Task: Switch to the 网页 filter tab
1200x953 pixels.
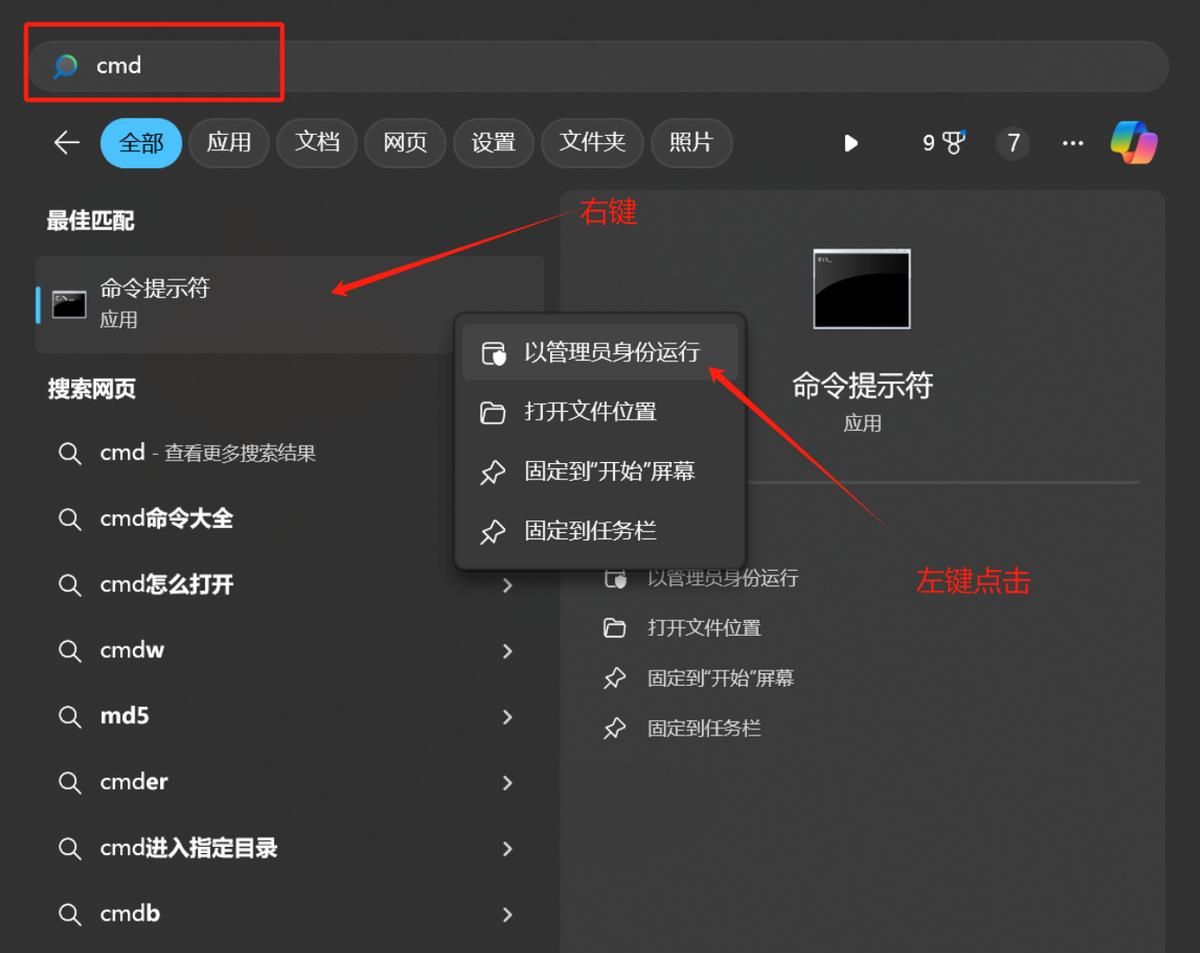Action: click(405, 143)
